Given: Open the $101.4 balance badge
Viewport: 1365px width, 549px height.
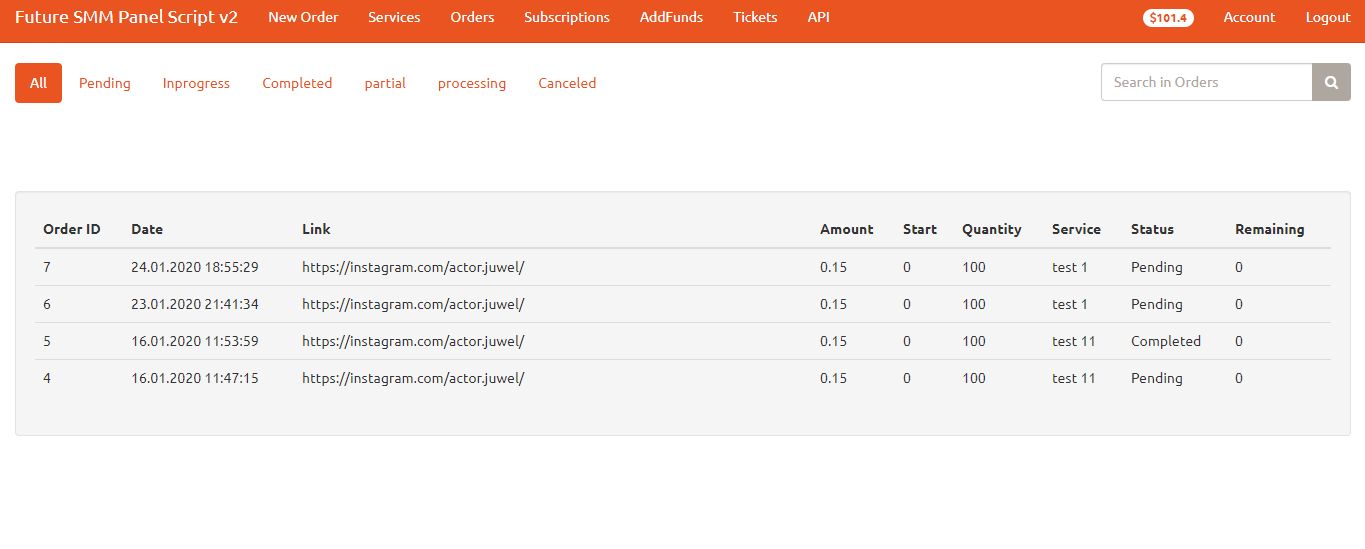Looking at the screenshot, I should pyautogui.click(x=1168, y=18).
